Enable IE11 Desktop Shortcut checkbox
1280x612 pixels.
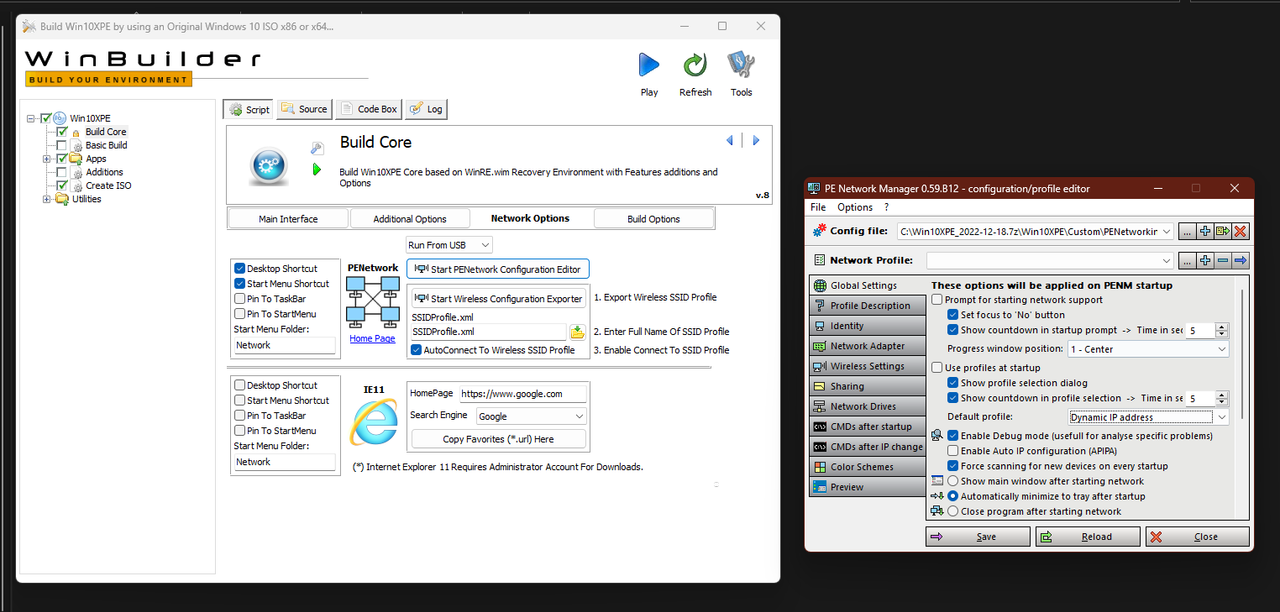[x=240, y=385]
